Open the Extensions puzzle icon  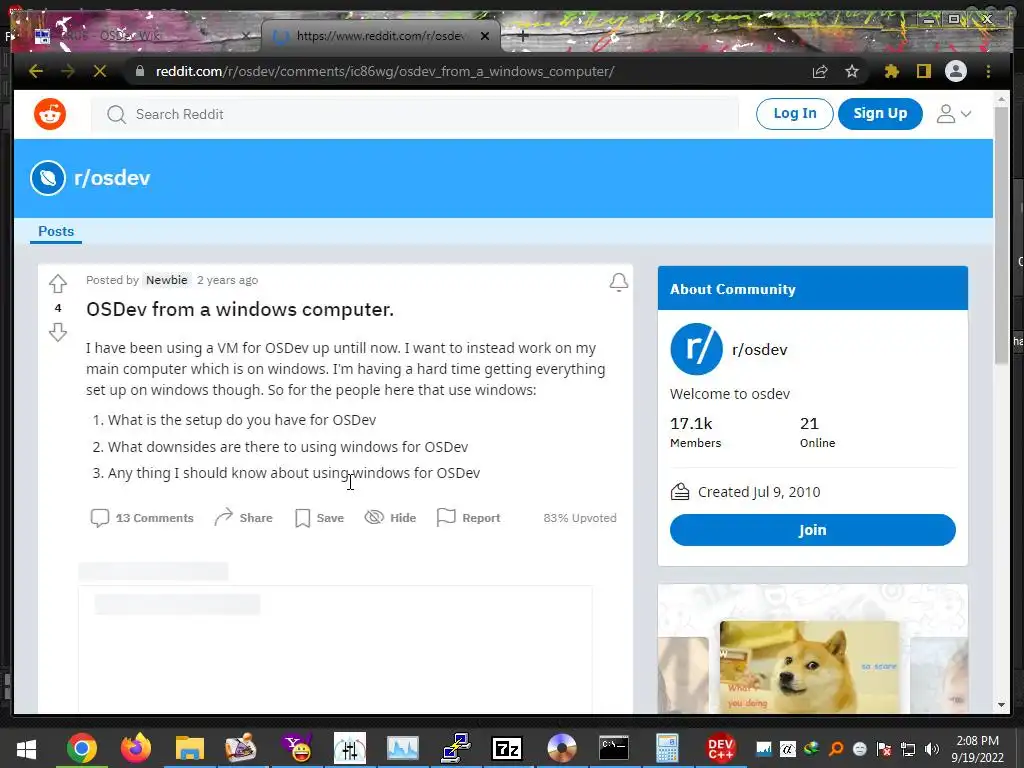(x=891, y=71)
